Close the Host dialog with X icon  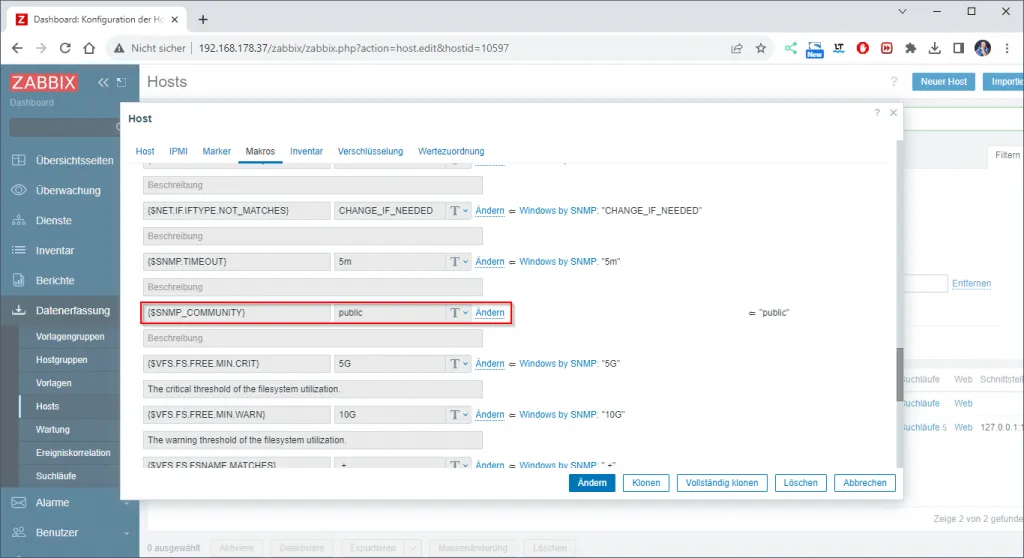tap(893, 114)
